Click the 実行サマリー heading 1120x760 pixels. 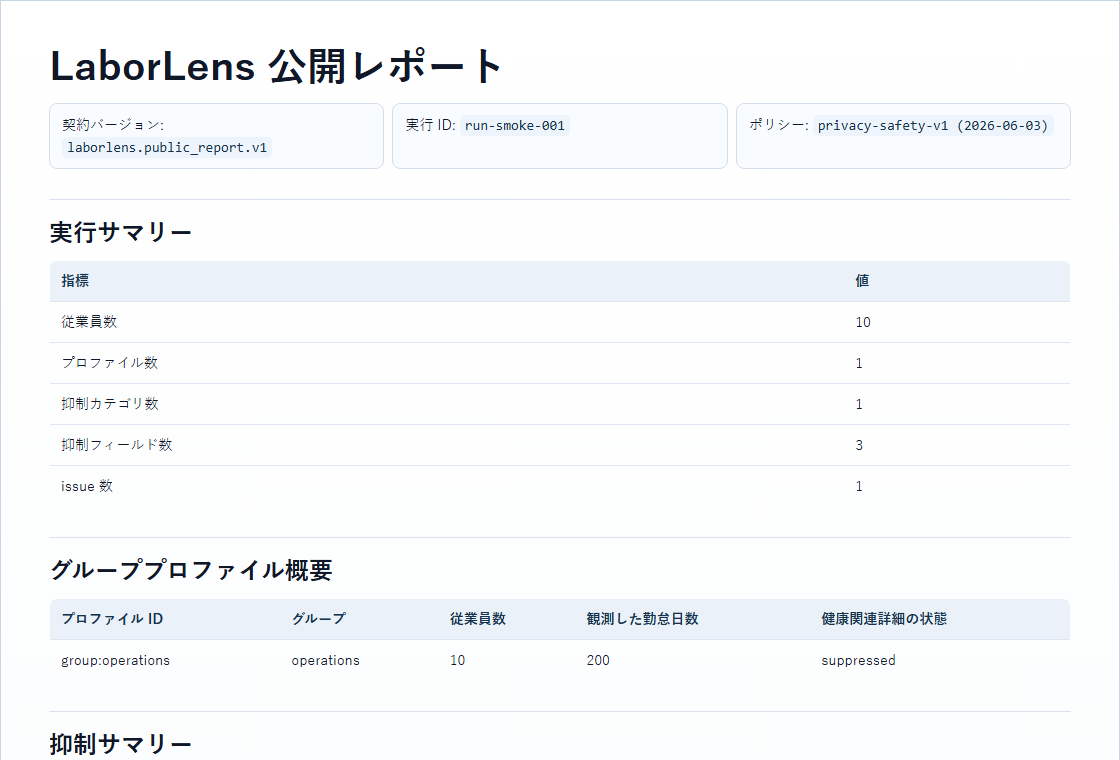121,232
